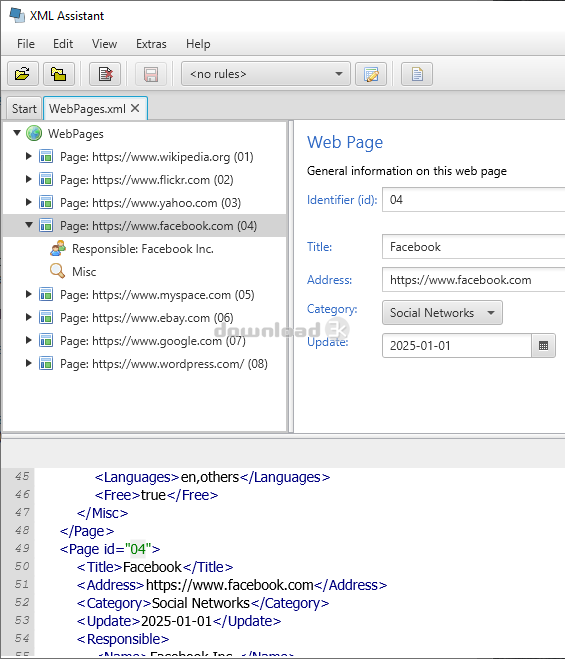Select Page: https://www.wikipedia.org (01)
Viewport: 565px width, 659px height.
click(157, 157)
